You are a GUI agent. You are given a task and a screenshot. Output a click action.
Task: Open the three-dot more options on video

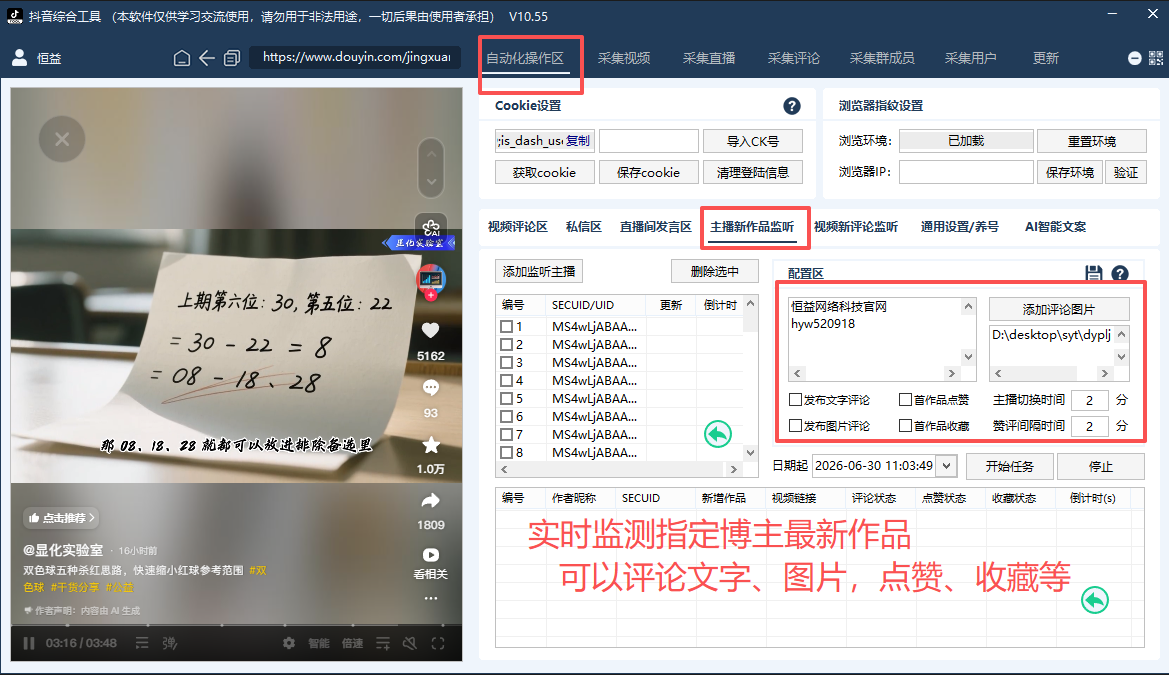[x=431, y=598]
